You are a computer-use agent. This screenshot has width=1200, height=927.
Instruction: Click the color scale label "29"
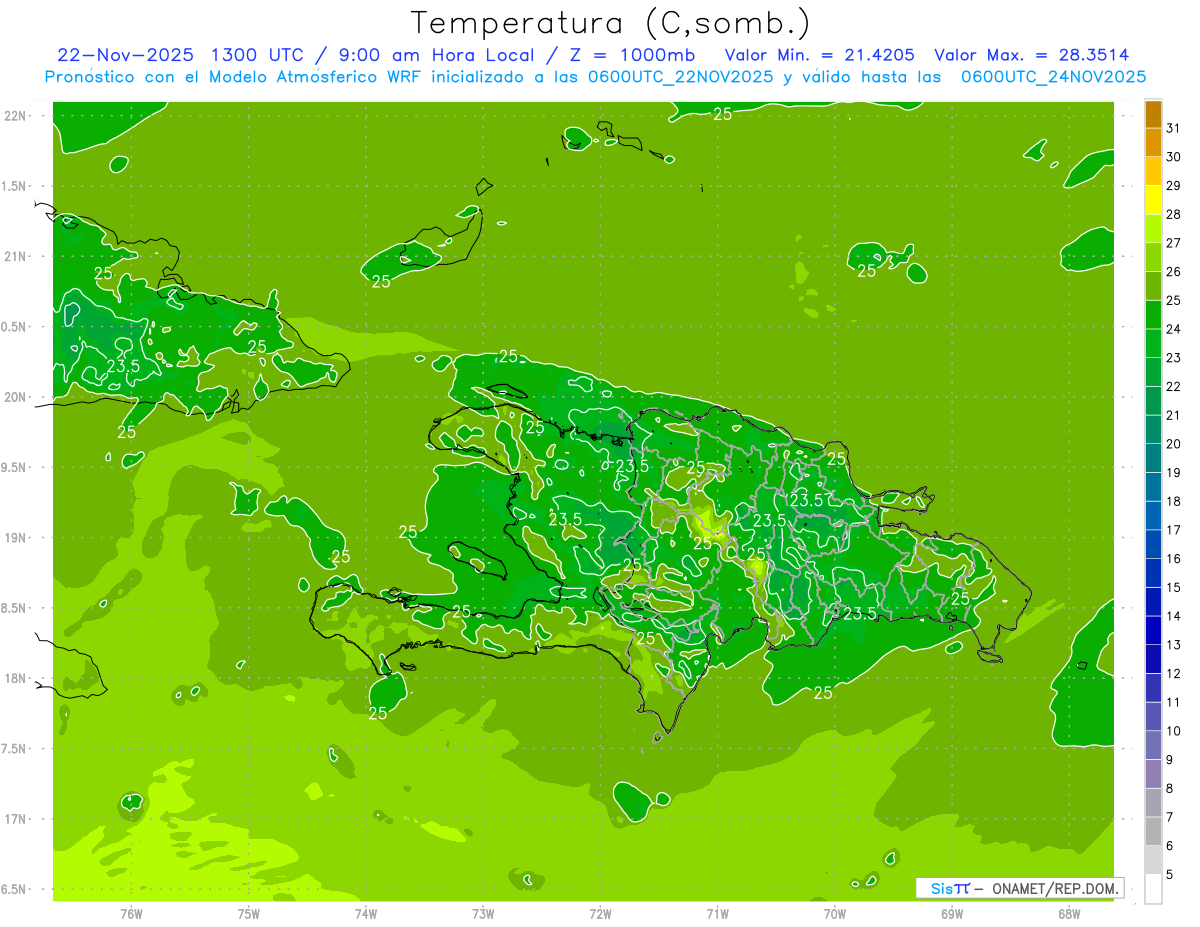pyautogui.click(x=1174, y=186)
